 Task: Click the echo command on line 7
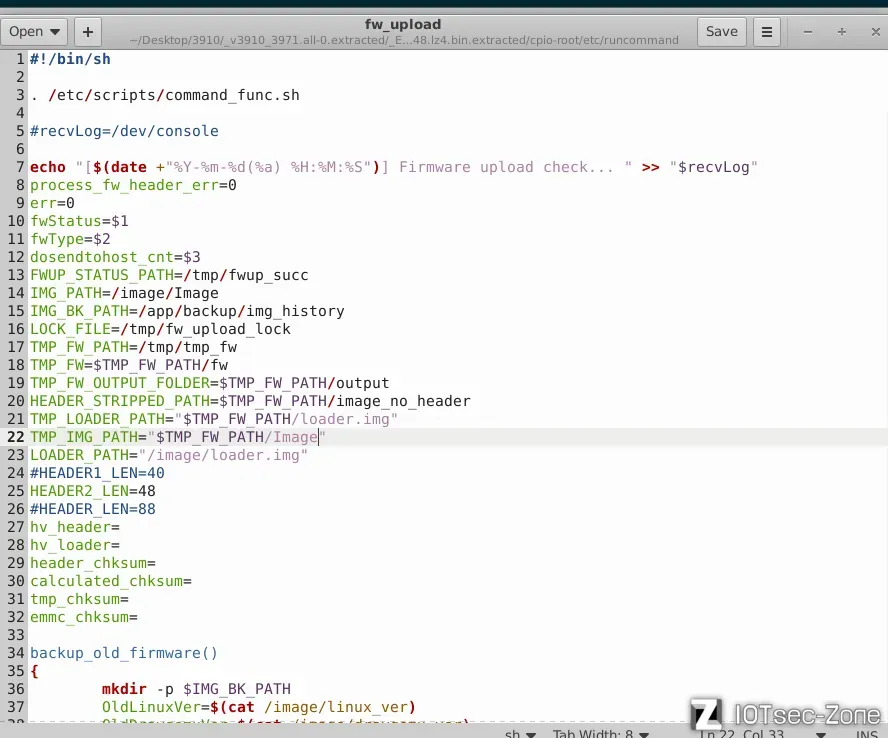point(47,167)
